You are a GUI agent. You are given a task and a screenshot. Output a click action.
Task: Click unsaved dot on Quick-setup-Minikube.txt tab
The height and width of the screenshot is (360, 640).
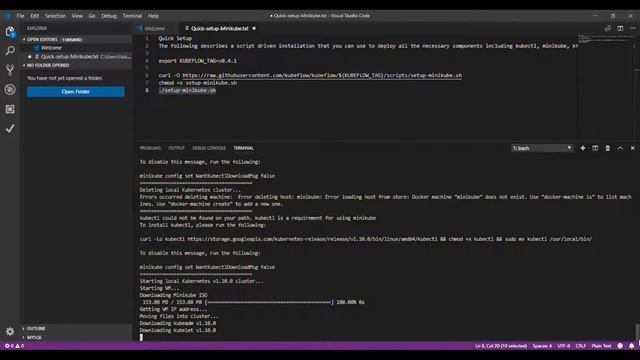coord(254,28)
